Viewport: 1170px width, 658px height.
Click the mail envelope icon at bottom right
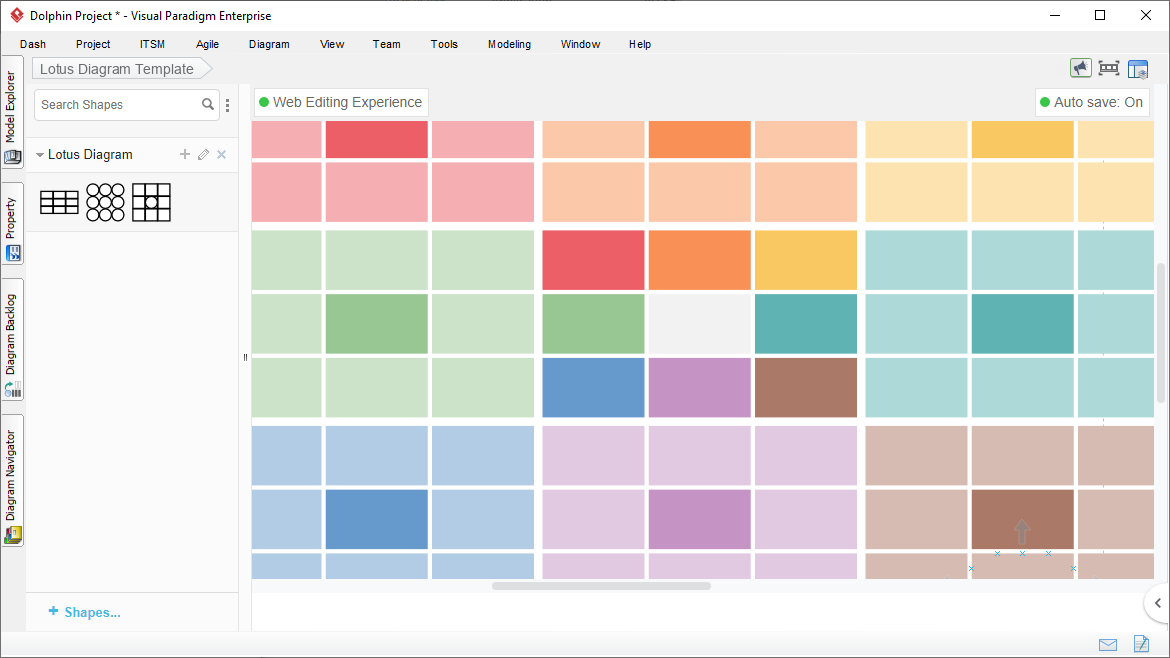coord(1107,644)
